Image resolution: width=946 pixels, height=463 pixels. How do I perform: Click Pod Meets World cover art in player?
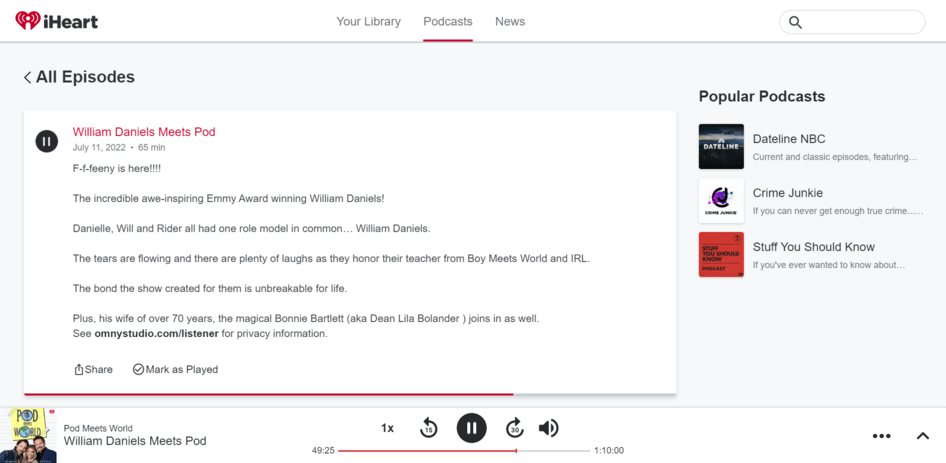click(x=28, y=436)
